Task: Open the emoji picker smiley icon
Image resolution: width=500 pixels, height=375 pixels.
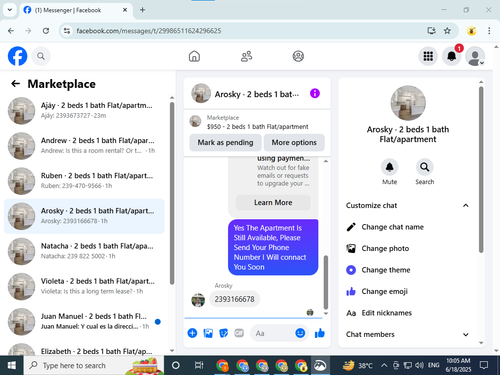Action: click(300, 333)
